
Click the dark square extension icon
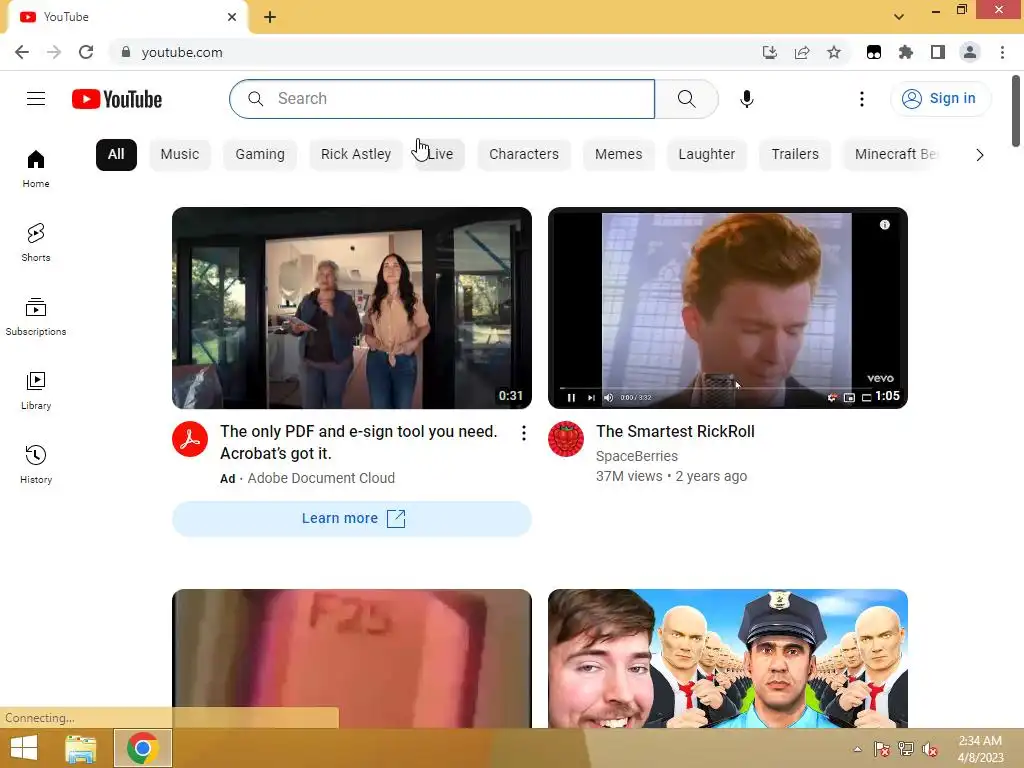pyautogui.click(x=874, y=52)
